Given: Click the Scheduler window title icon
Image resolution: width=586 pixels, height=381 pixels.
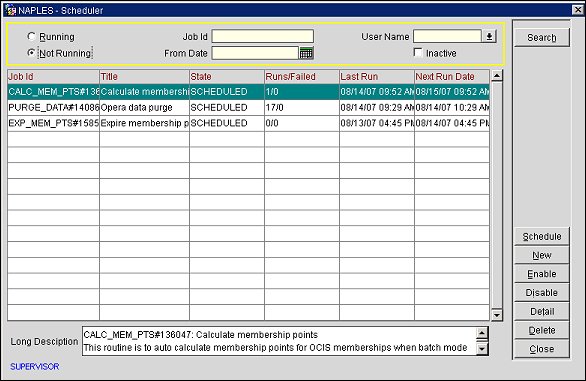Looking at the screenshot, I should coord(10,10).
